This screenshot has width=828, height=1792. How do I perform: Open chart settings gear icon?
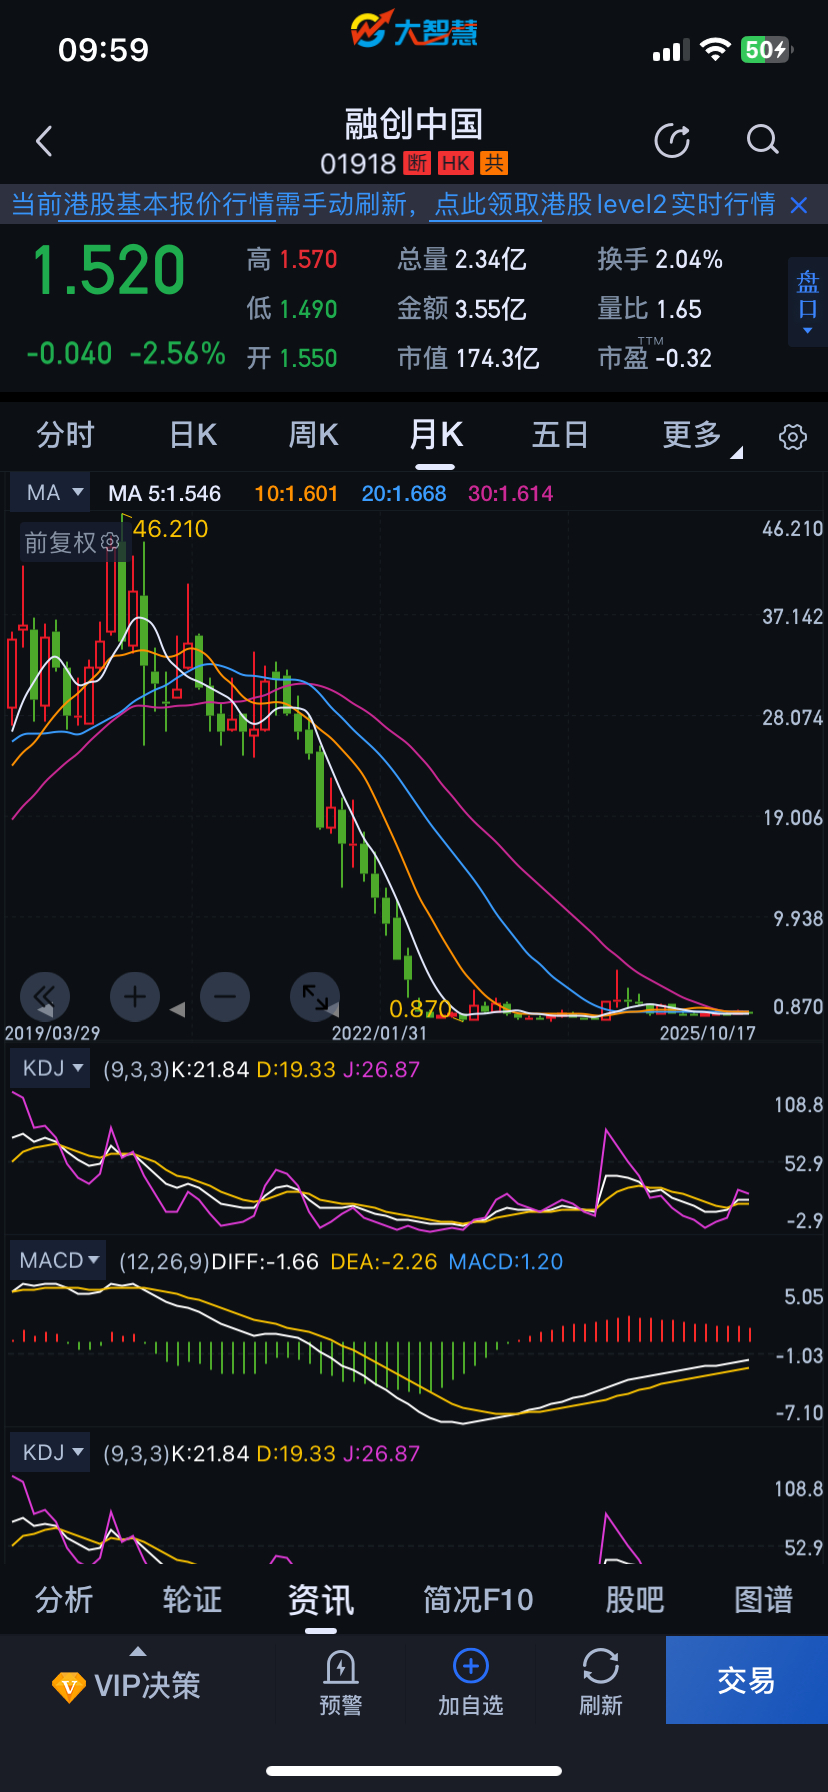pos(793,437)
